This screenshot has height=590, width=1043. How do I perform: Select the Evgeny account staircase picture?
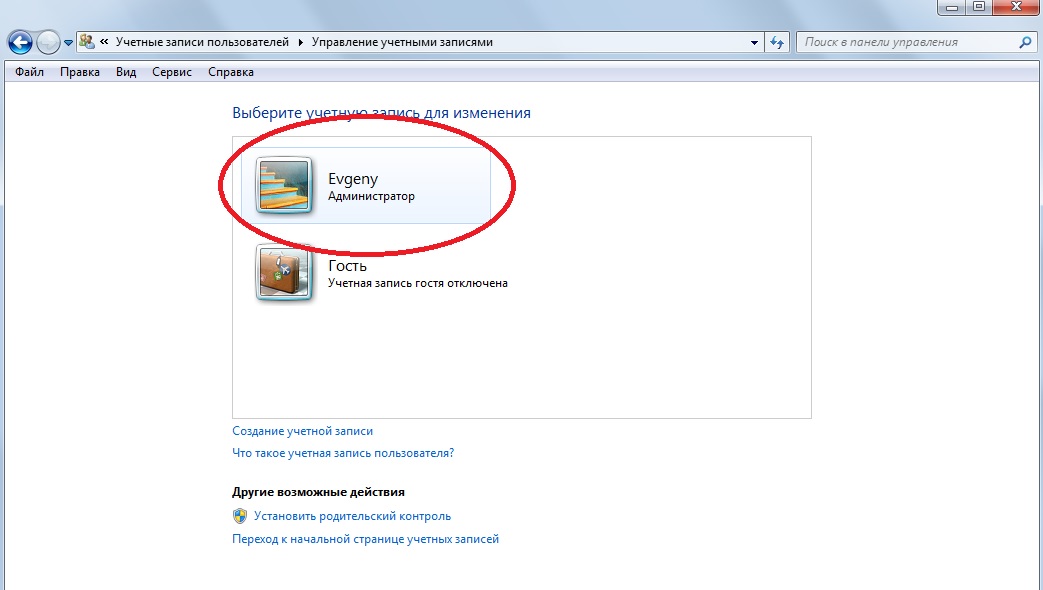pos(284,186)
